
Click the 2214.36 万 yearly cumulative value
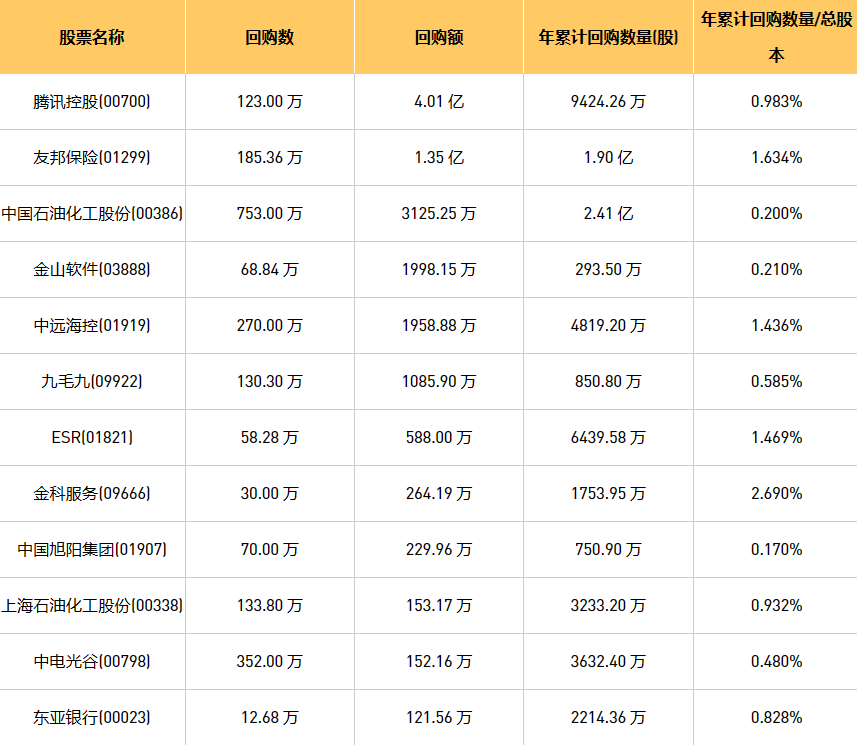(608, 718)
